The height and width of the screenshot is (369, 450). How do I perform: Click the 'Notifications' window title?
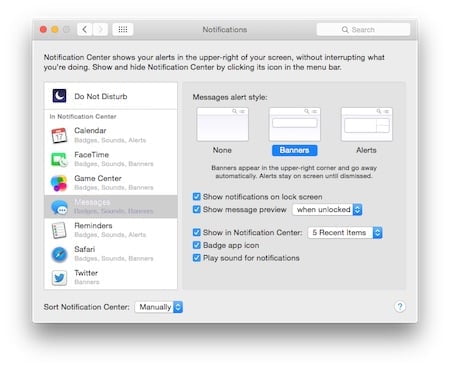click(x=225, y=30)
